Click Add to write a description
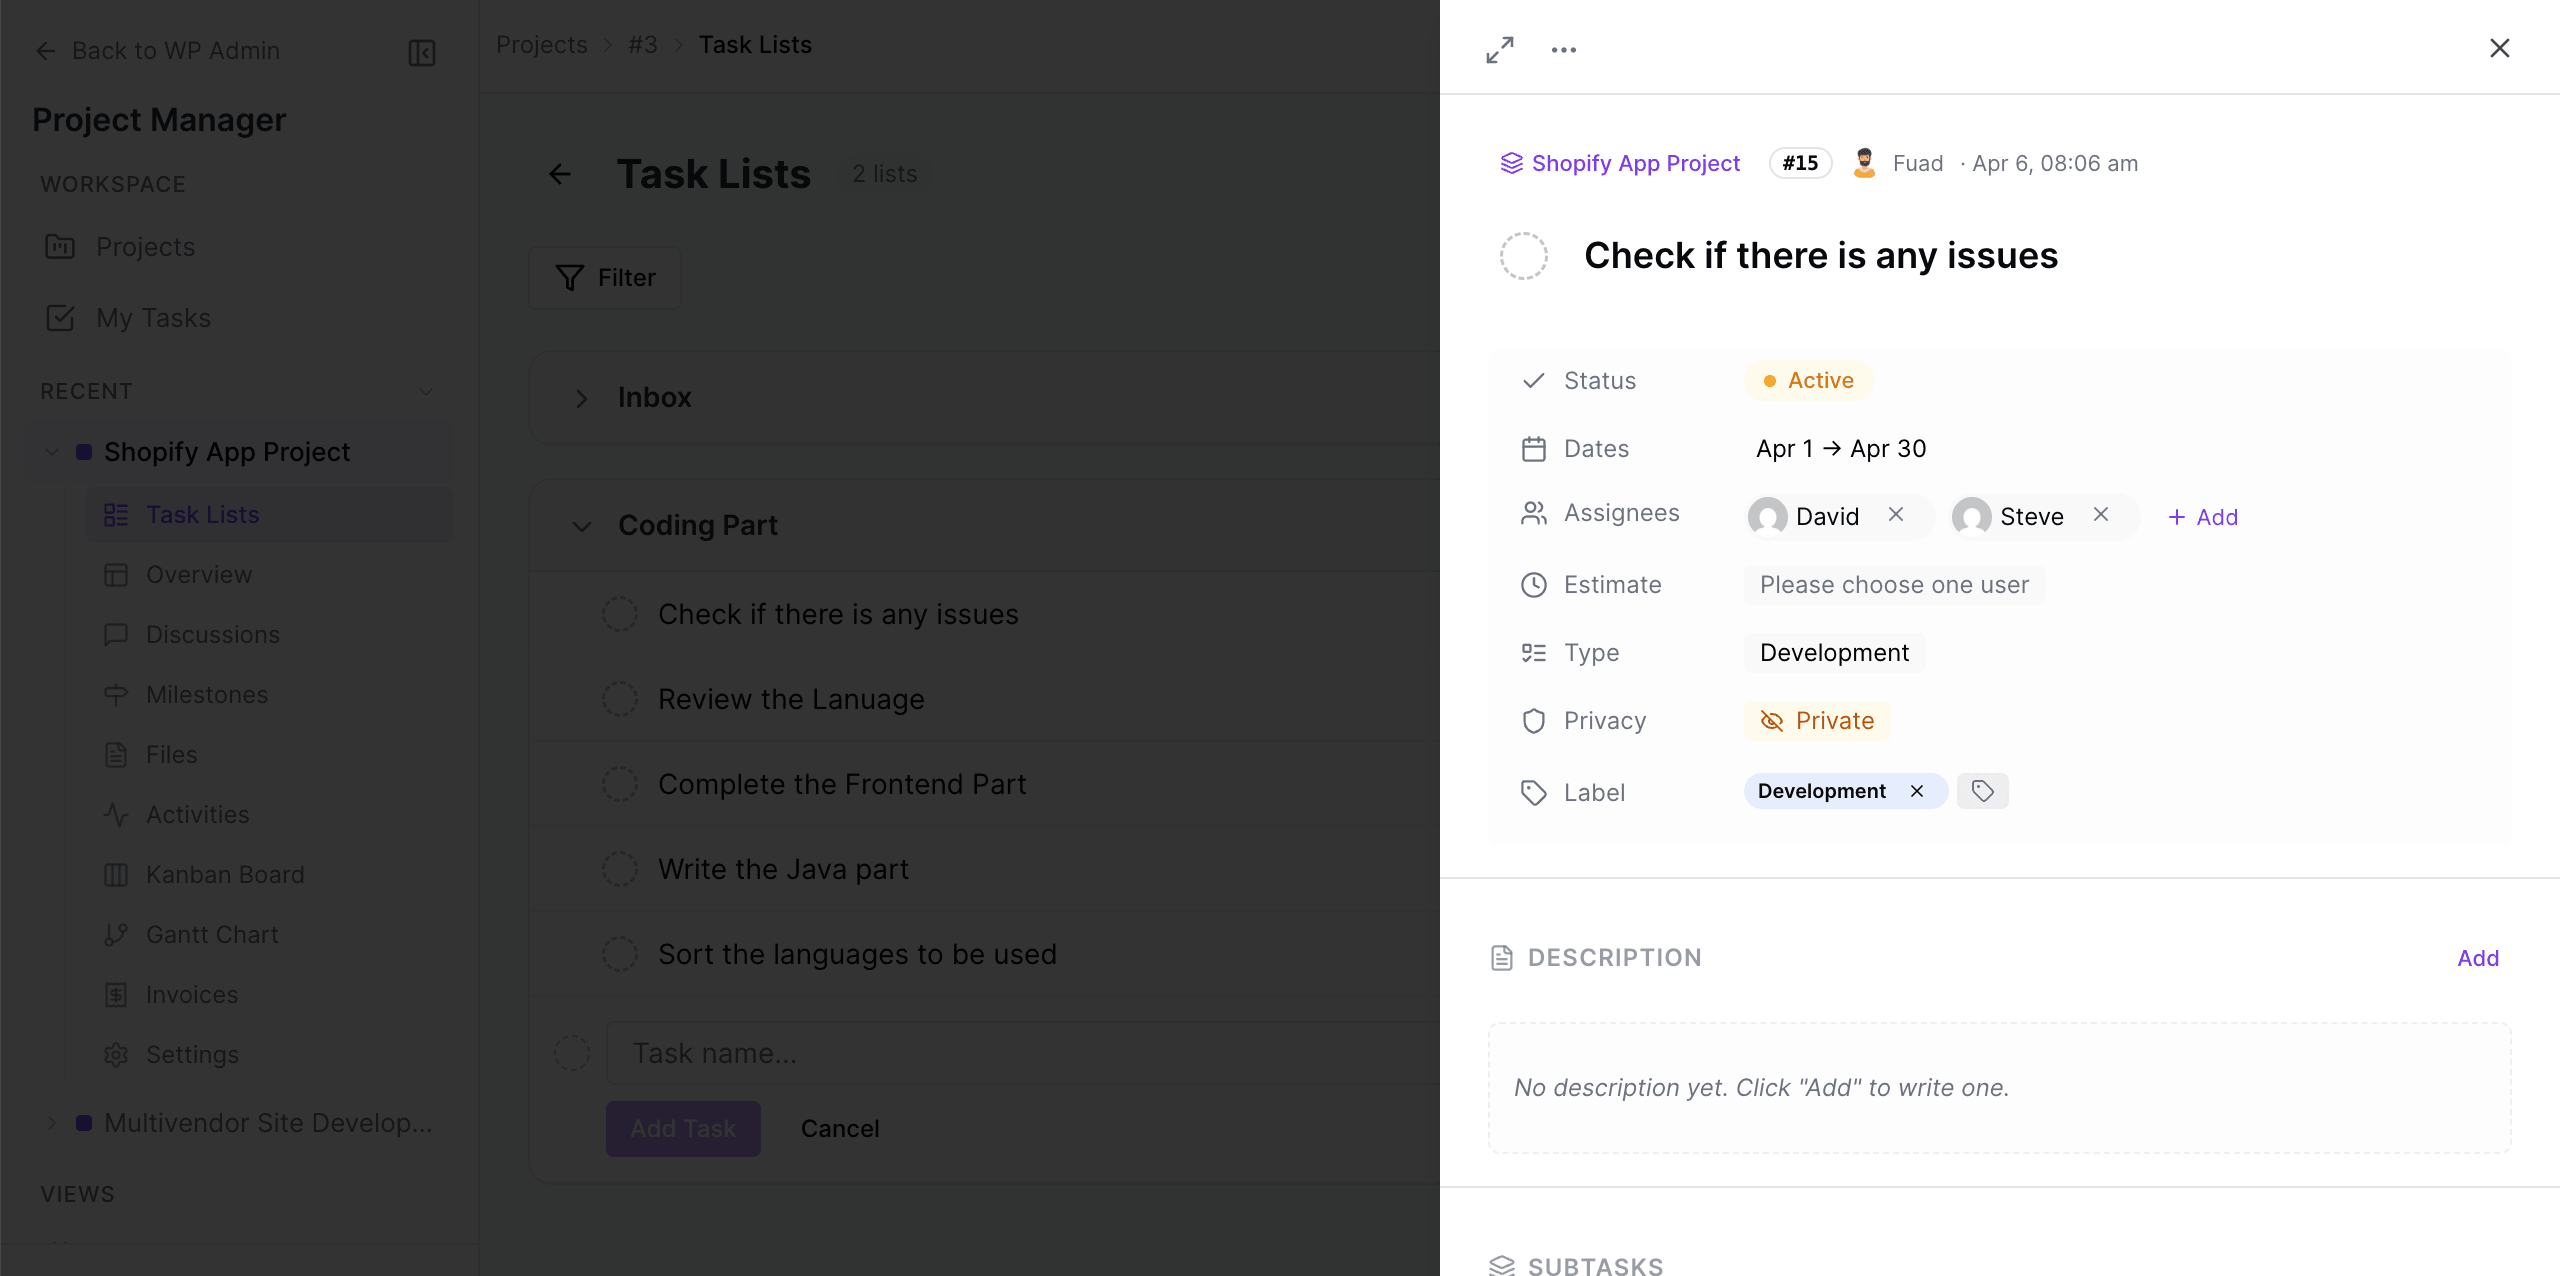2560x1276 pixels. tap(2477, 957)
